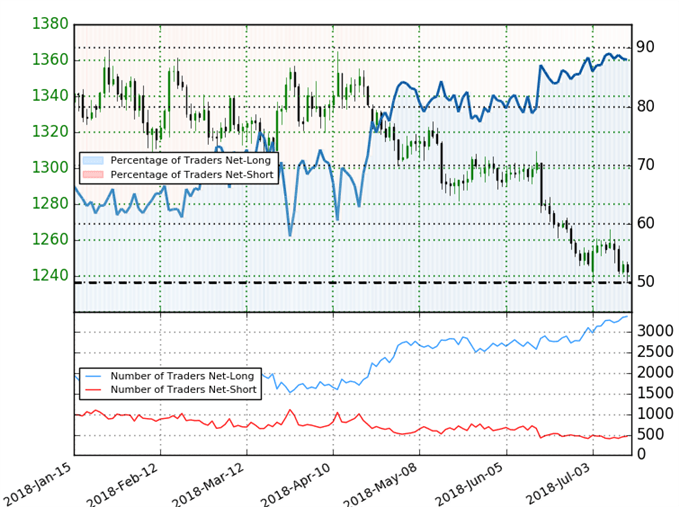Click the 70 percent axis label
The image size is (679, 507).
645,165
